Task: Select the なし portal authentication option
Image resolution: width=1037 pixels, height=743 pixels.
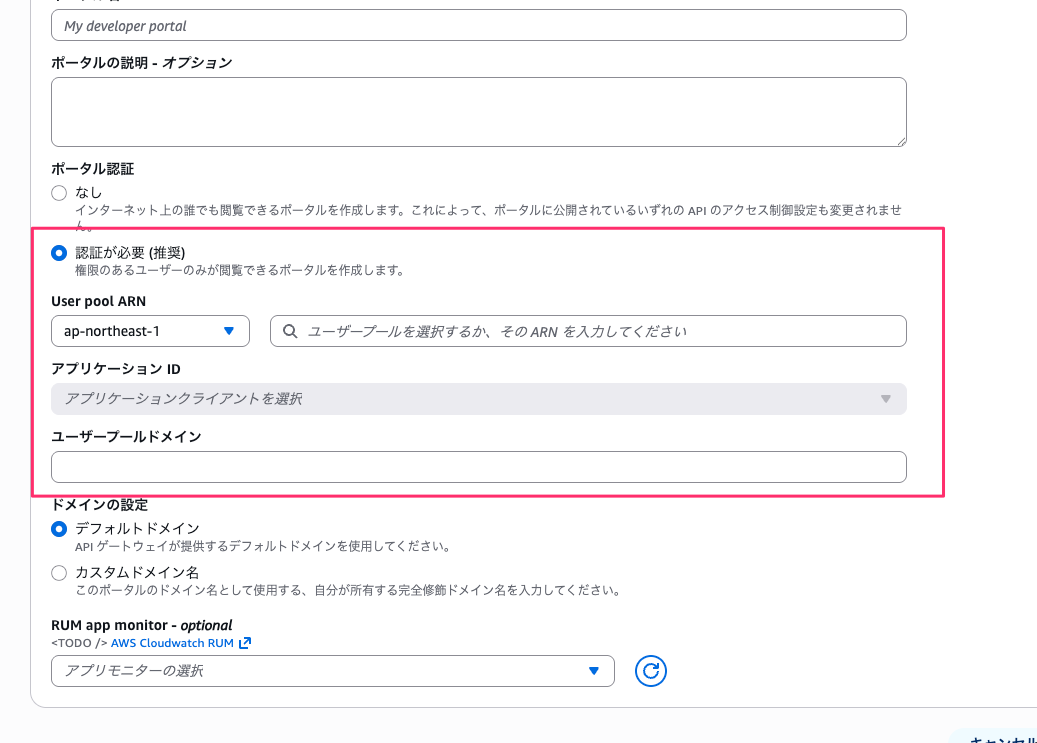Action: tap(59, 192)
